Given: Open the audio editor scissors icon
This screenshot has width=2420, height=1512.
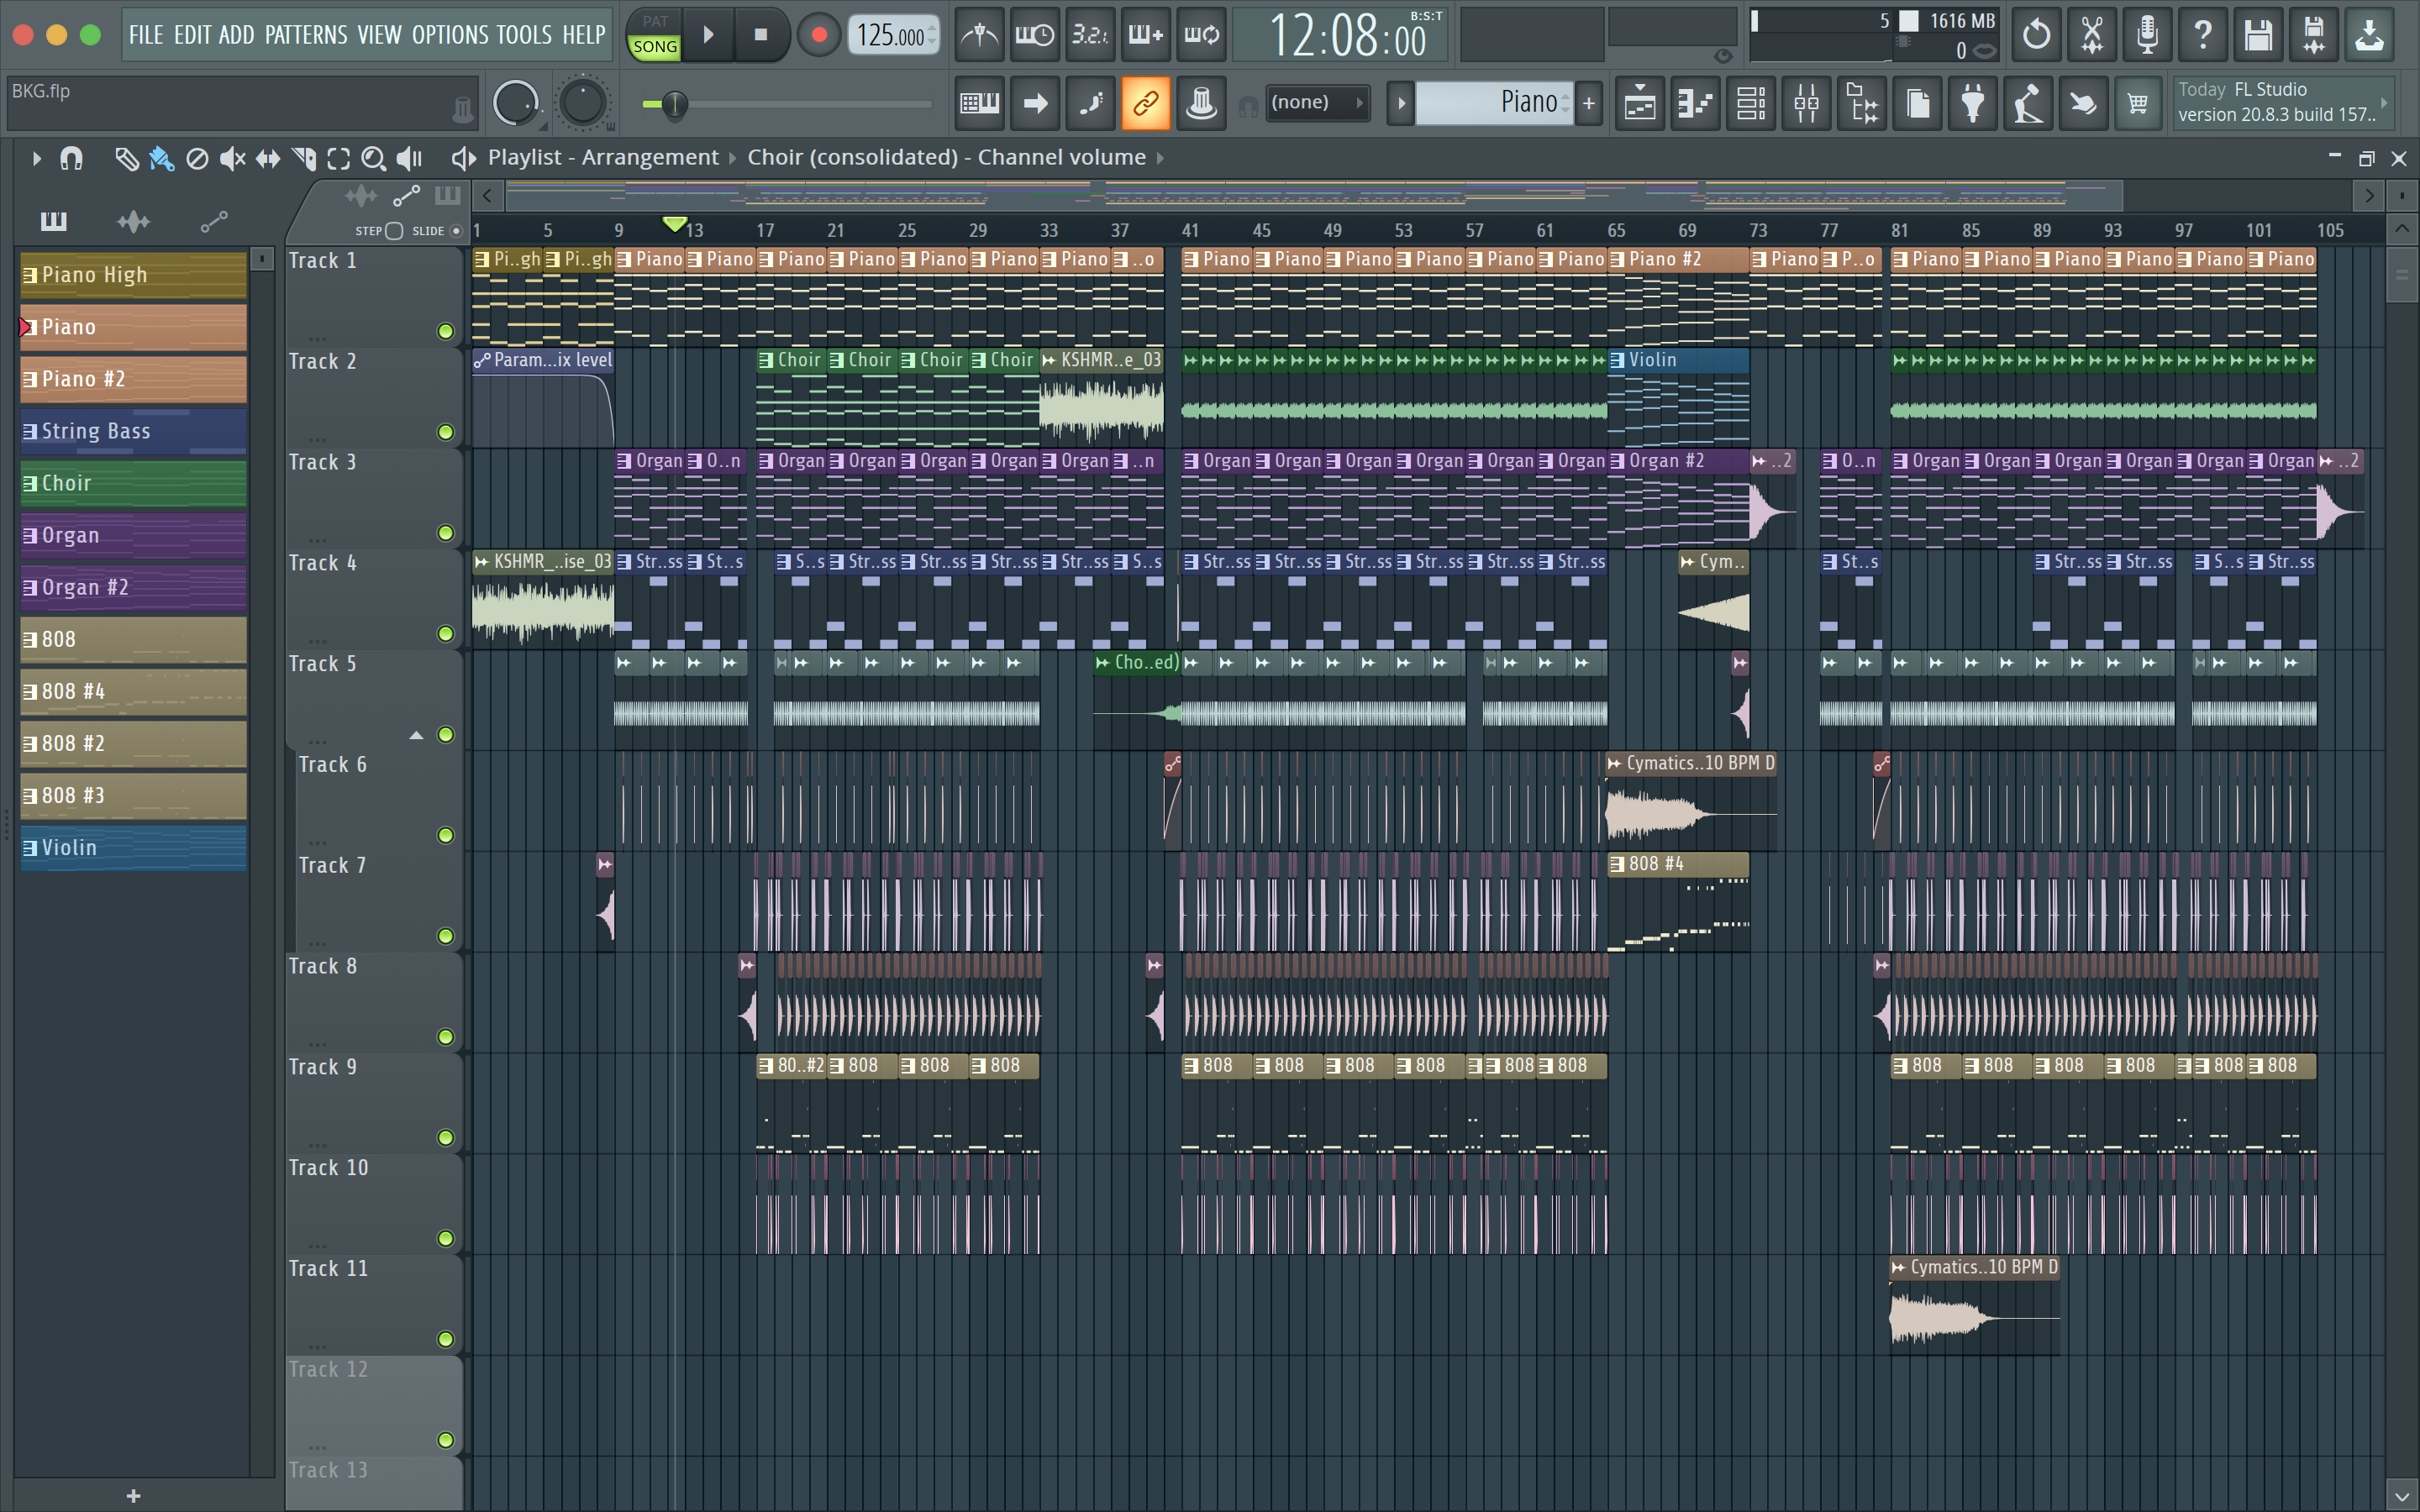Looking at the screenshot, I should 2091,36.
